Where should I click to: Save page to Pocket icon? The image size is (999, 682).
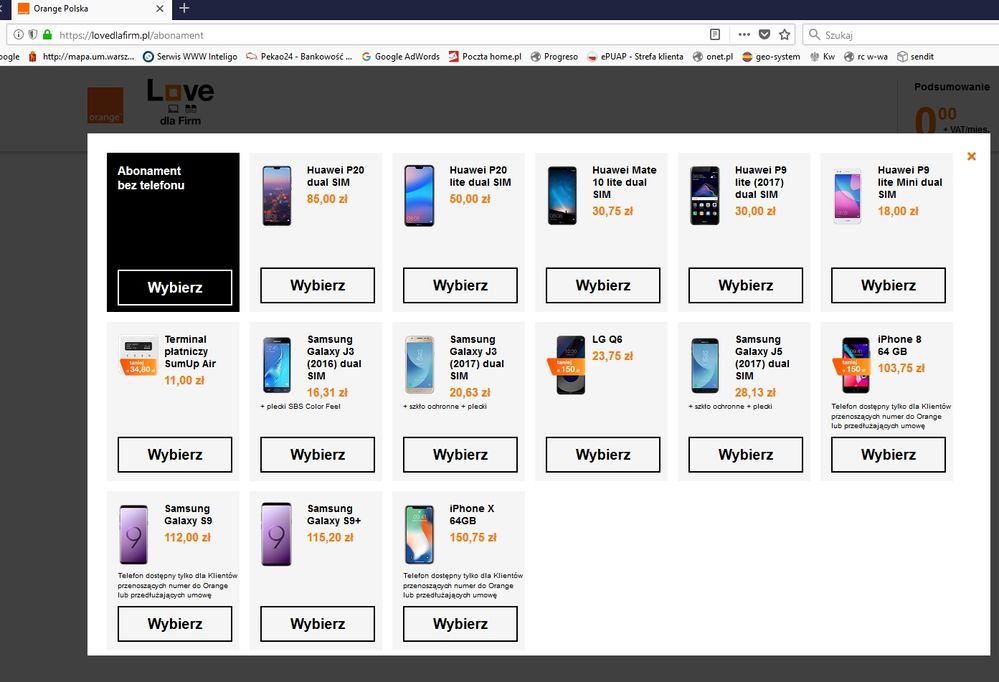pyautogui.click(x=765, y=34)
